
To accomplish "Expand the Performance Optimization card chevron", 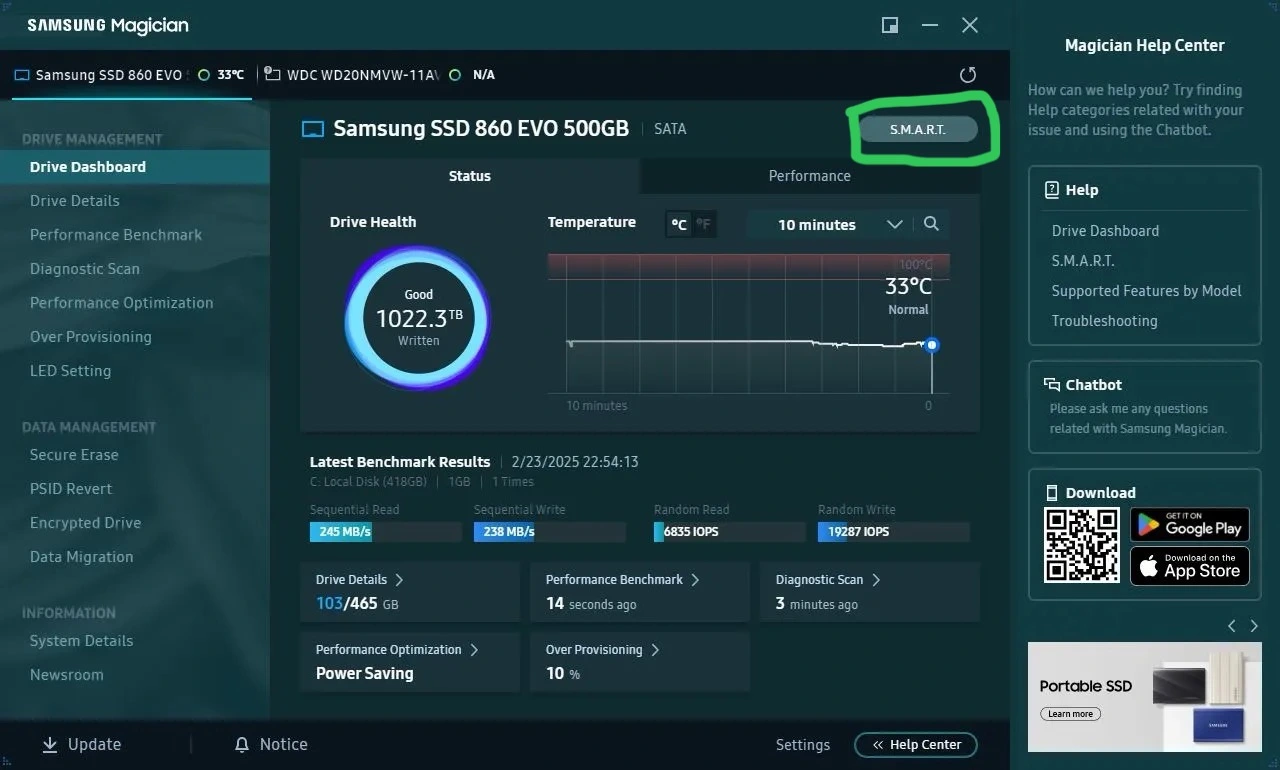I will click(474, 650).
